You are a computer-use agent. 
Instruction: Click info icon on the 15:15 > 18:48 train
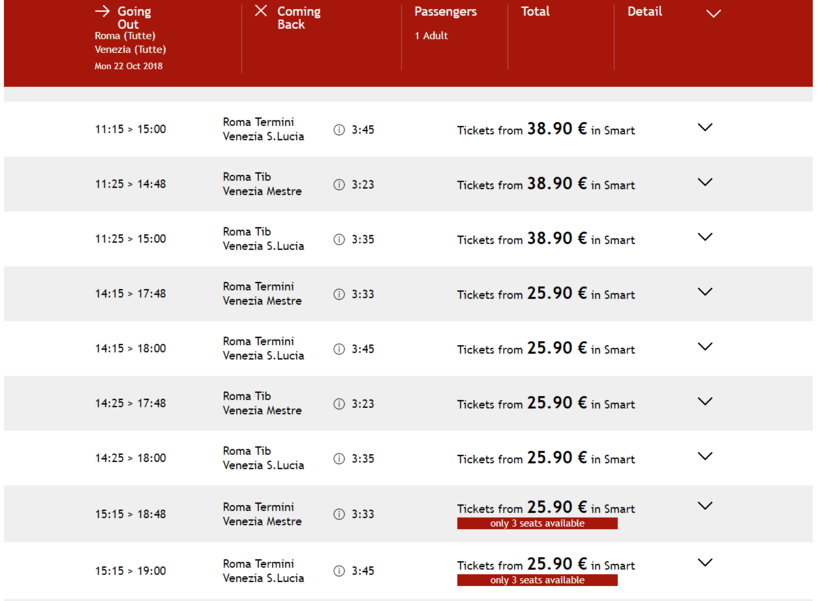coord(339,514)
